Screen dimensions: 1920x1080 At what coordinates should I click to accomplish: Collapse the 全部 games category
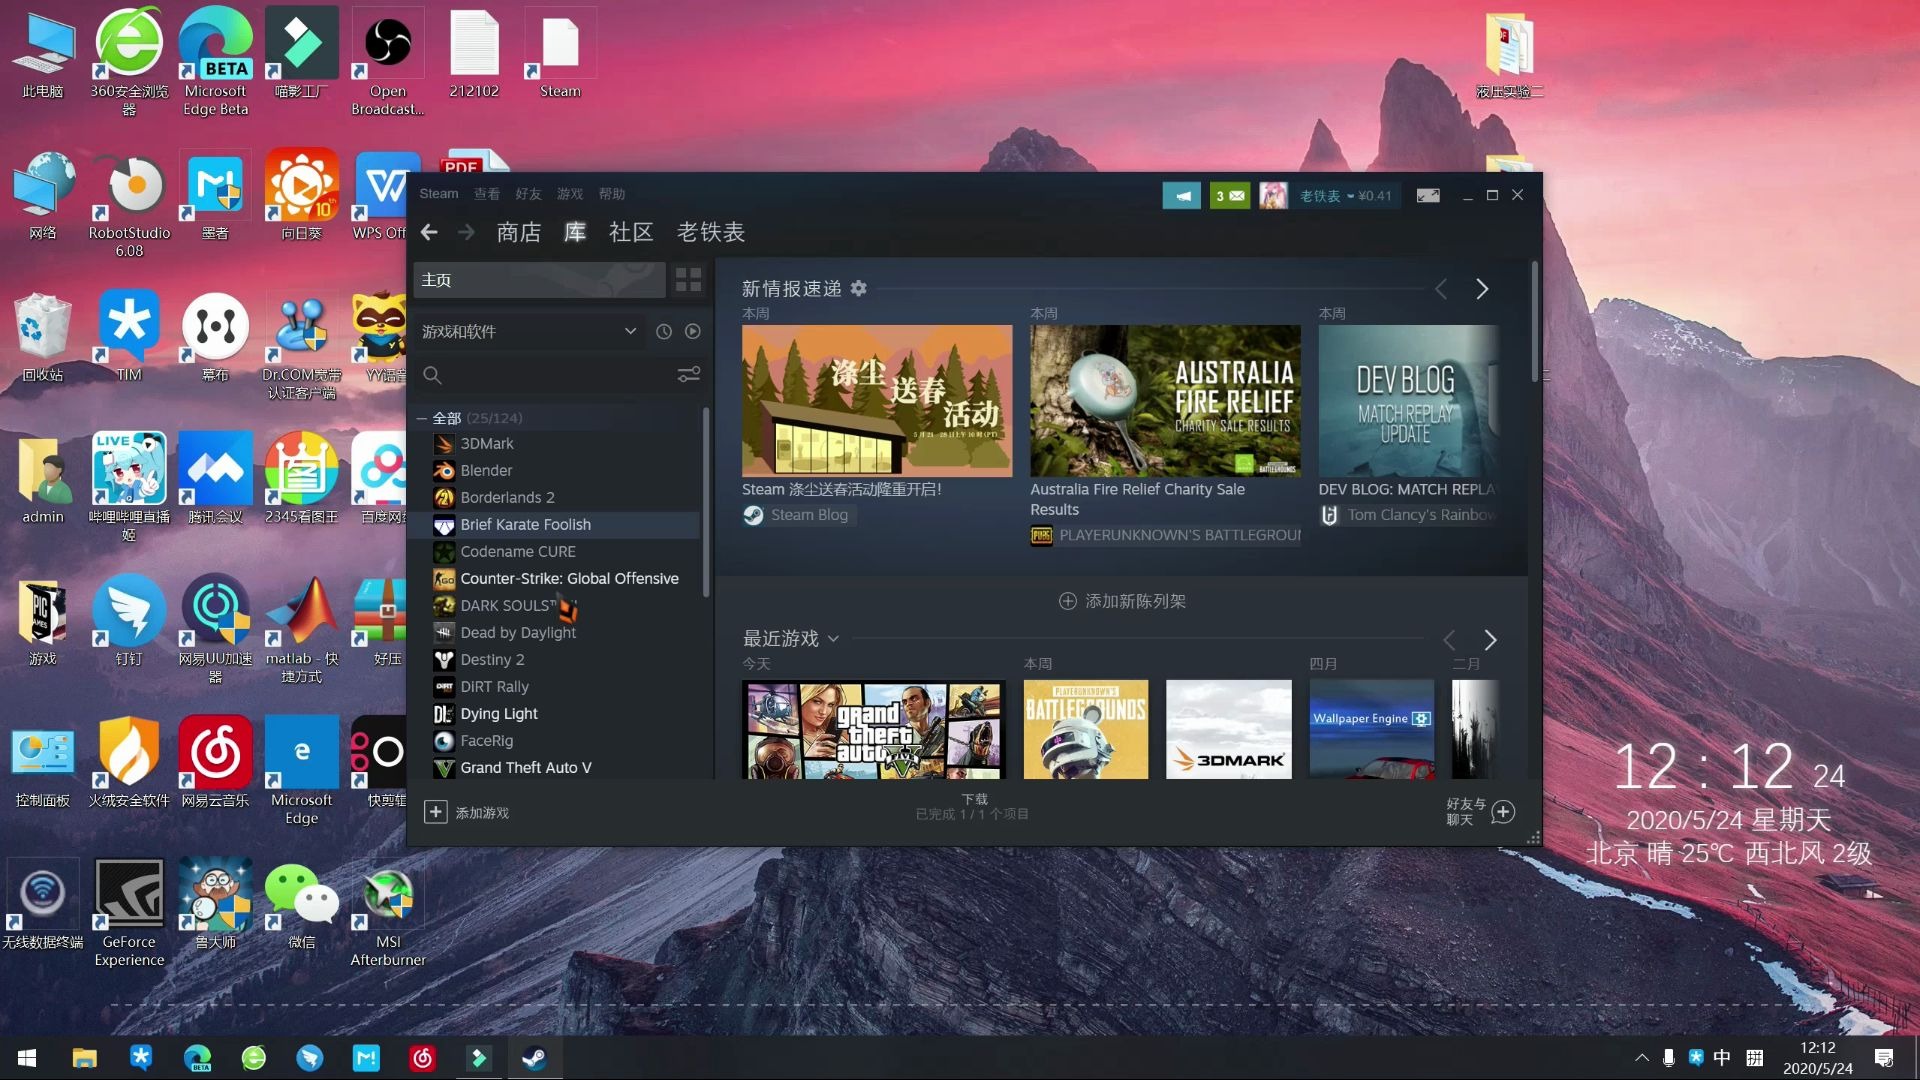pos(422,418)
